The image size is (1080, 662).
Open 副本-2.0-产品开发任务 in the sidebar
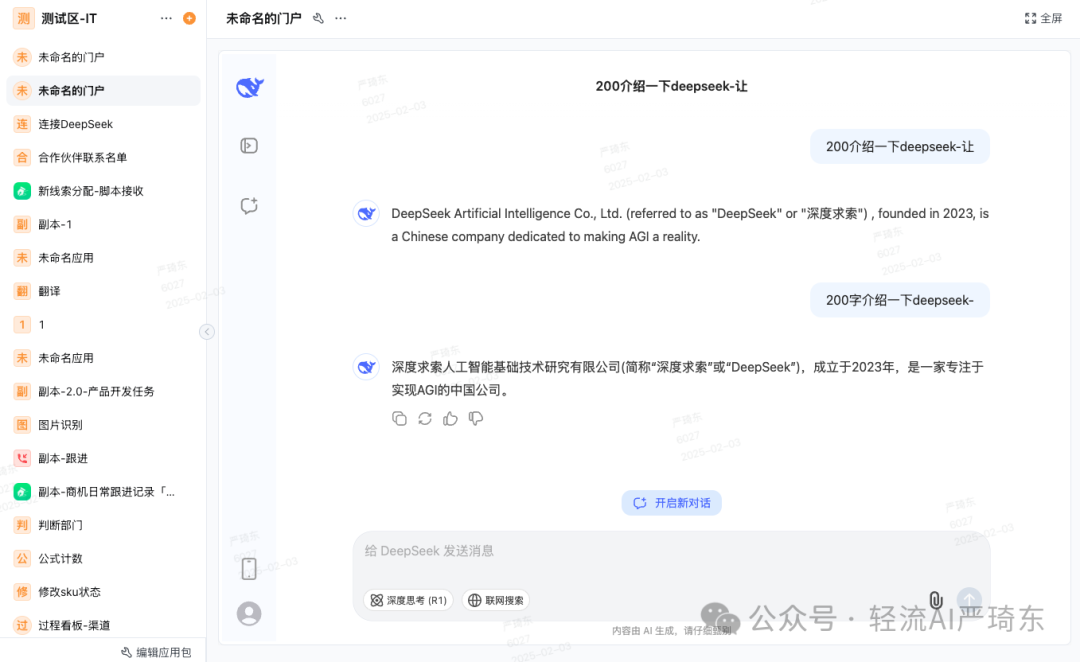pos(103,391)
